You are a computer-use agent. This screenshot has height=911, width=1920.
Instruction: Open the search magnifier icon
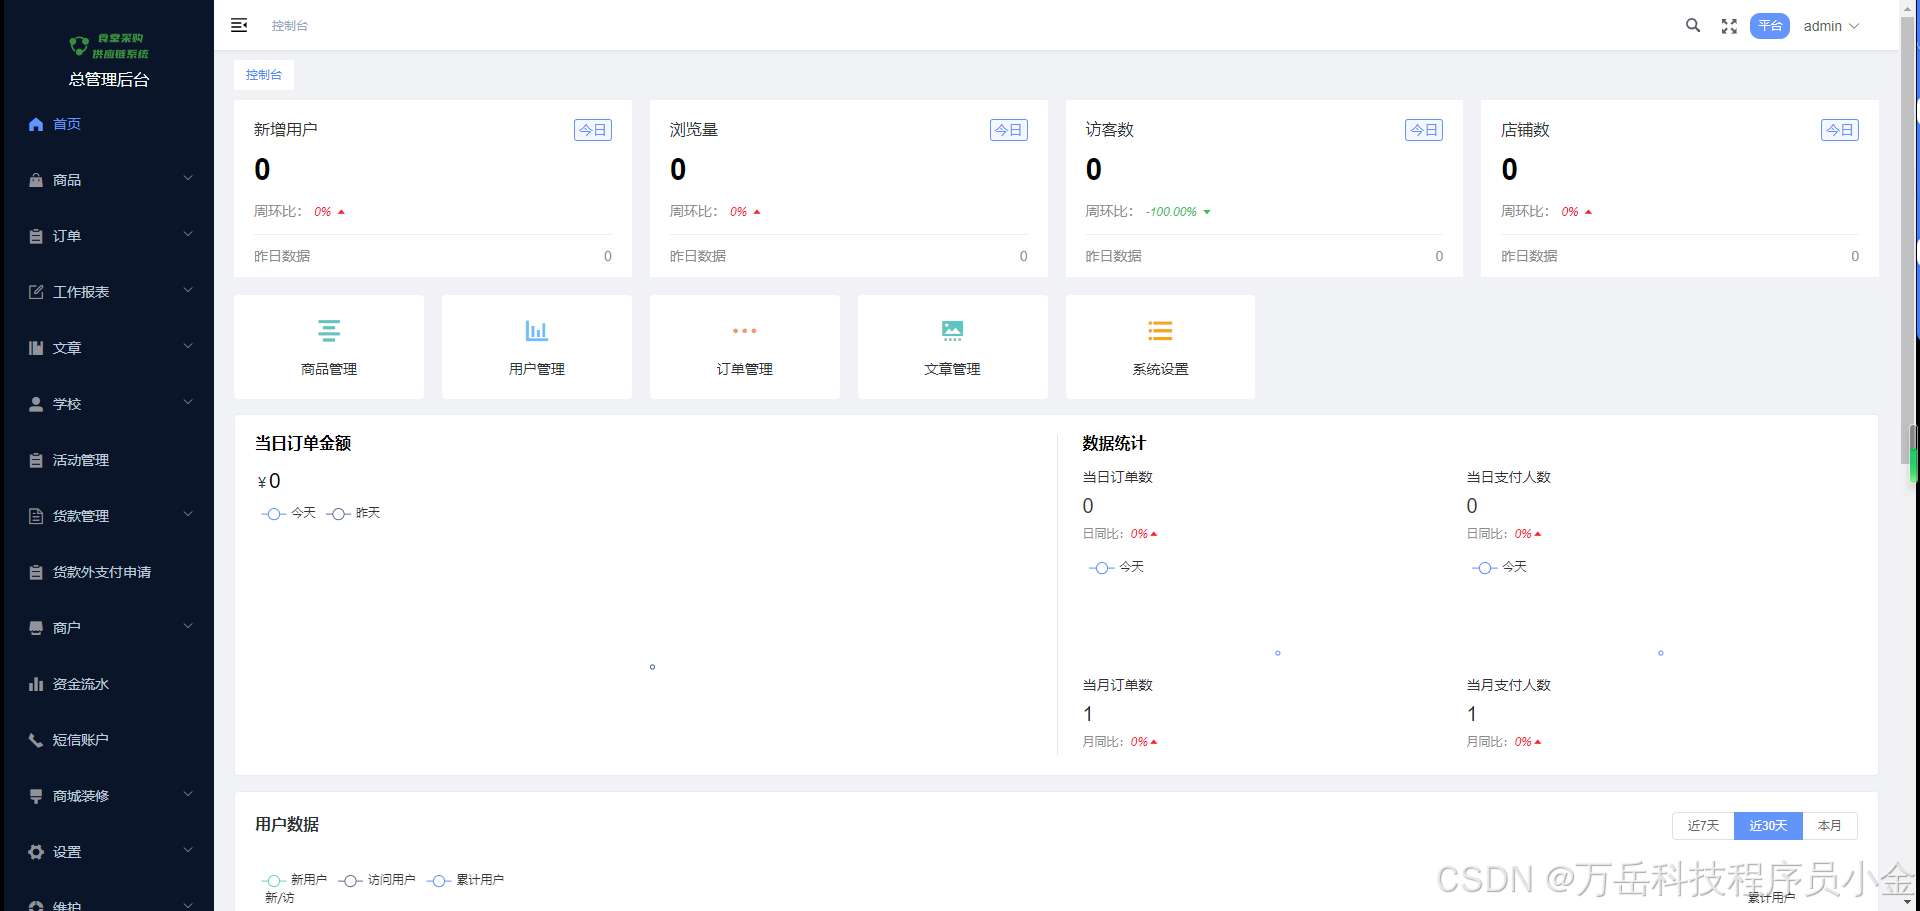(x=1693, y=25)
